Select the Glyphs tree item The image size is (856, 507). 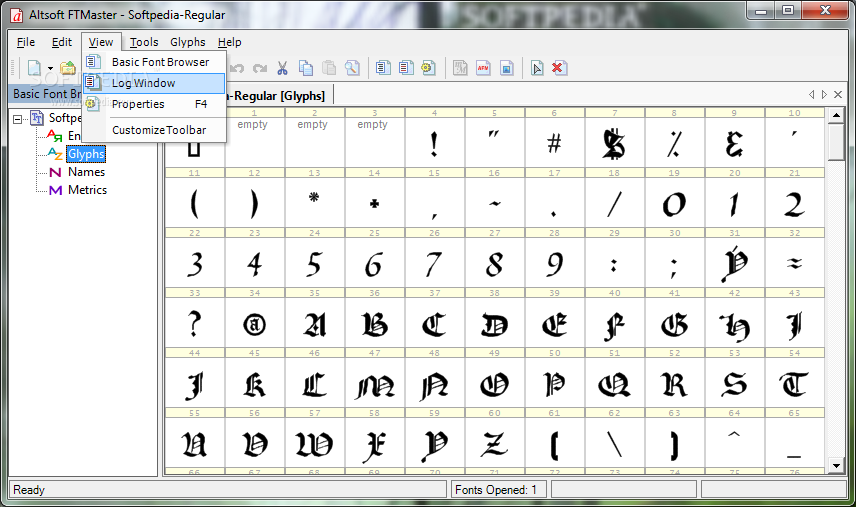(86, 154)
